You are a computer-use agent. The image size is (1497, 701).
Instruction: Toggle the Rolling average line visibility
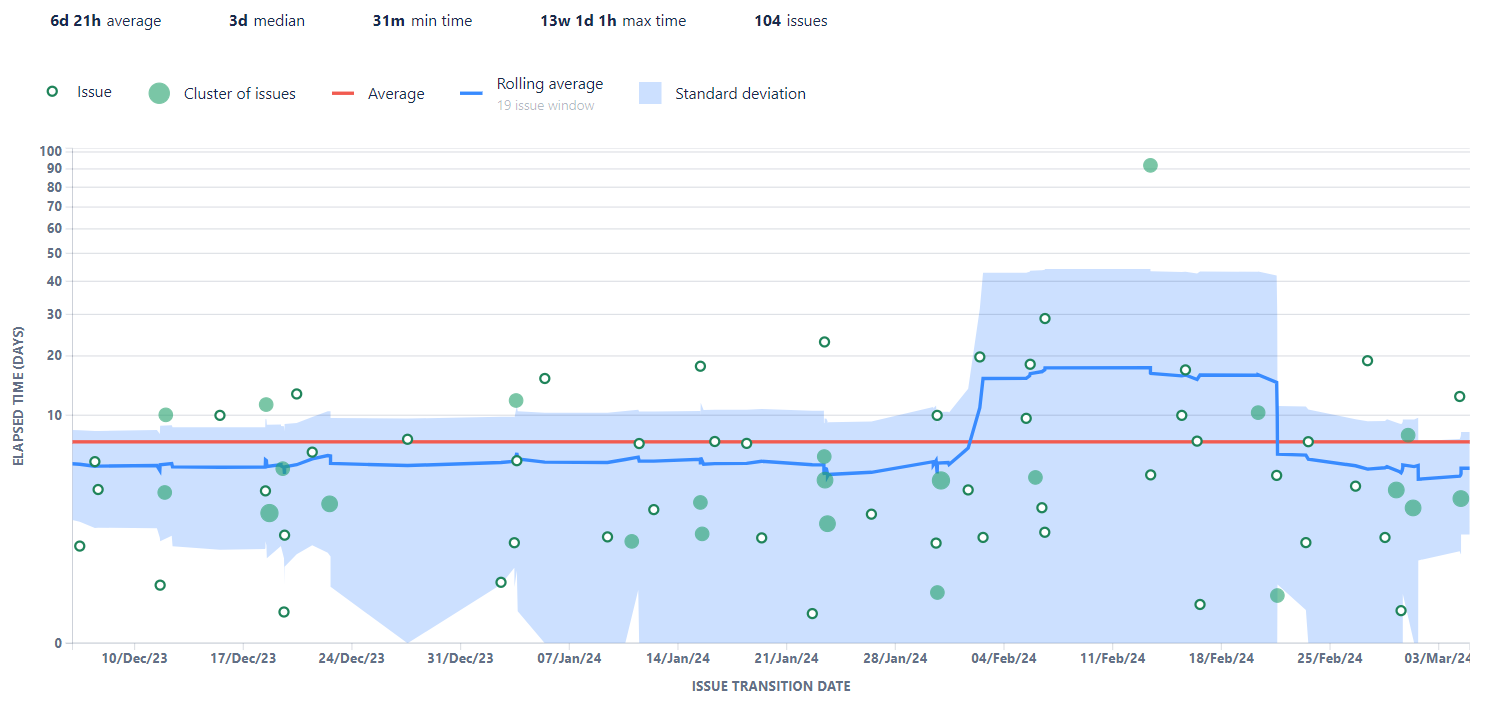(x=549, y=84)
